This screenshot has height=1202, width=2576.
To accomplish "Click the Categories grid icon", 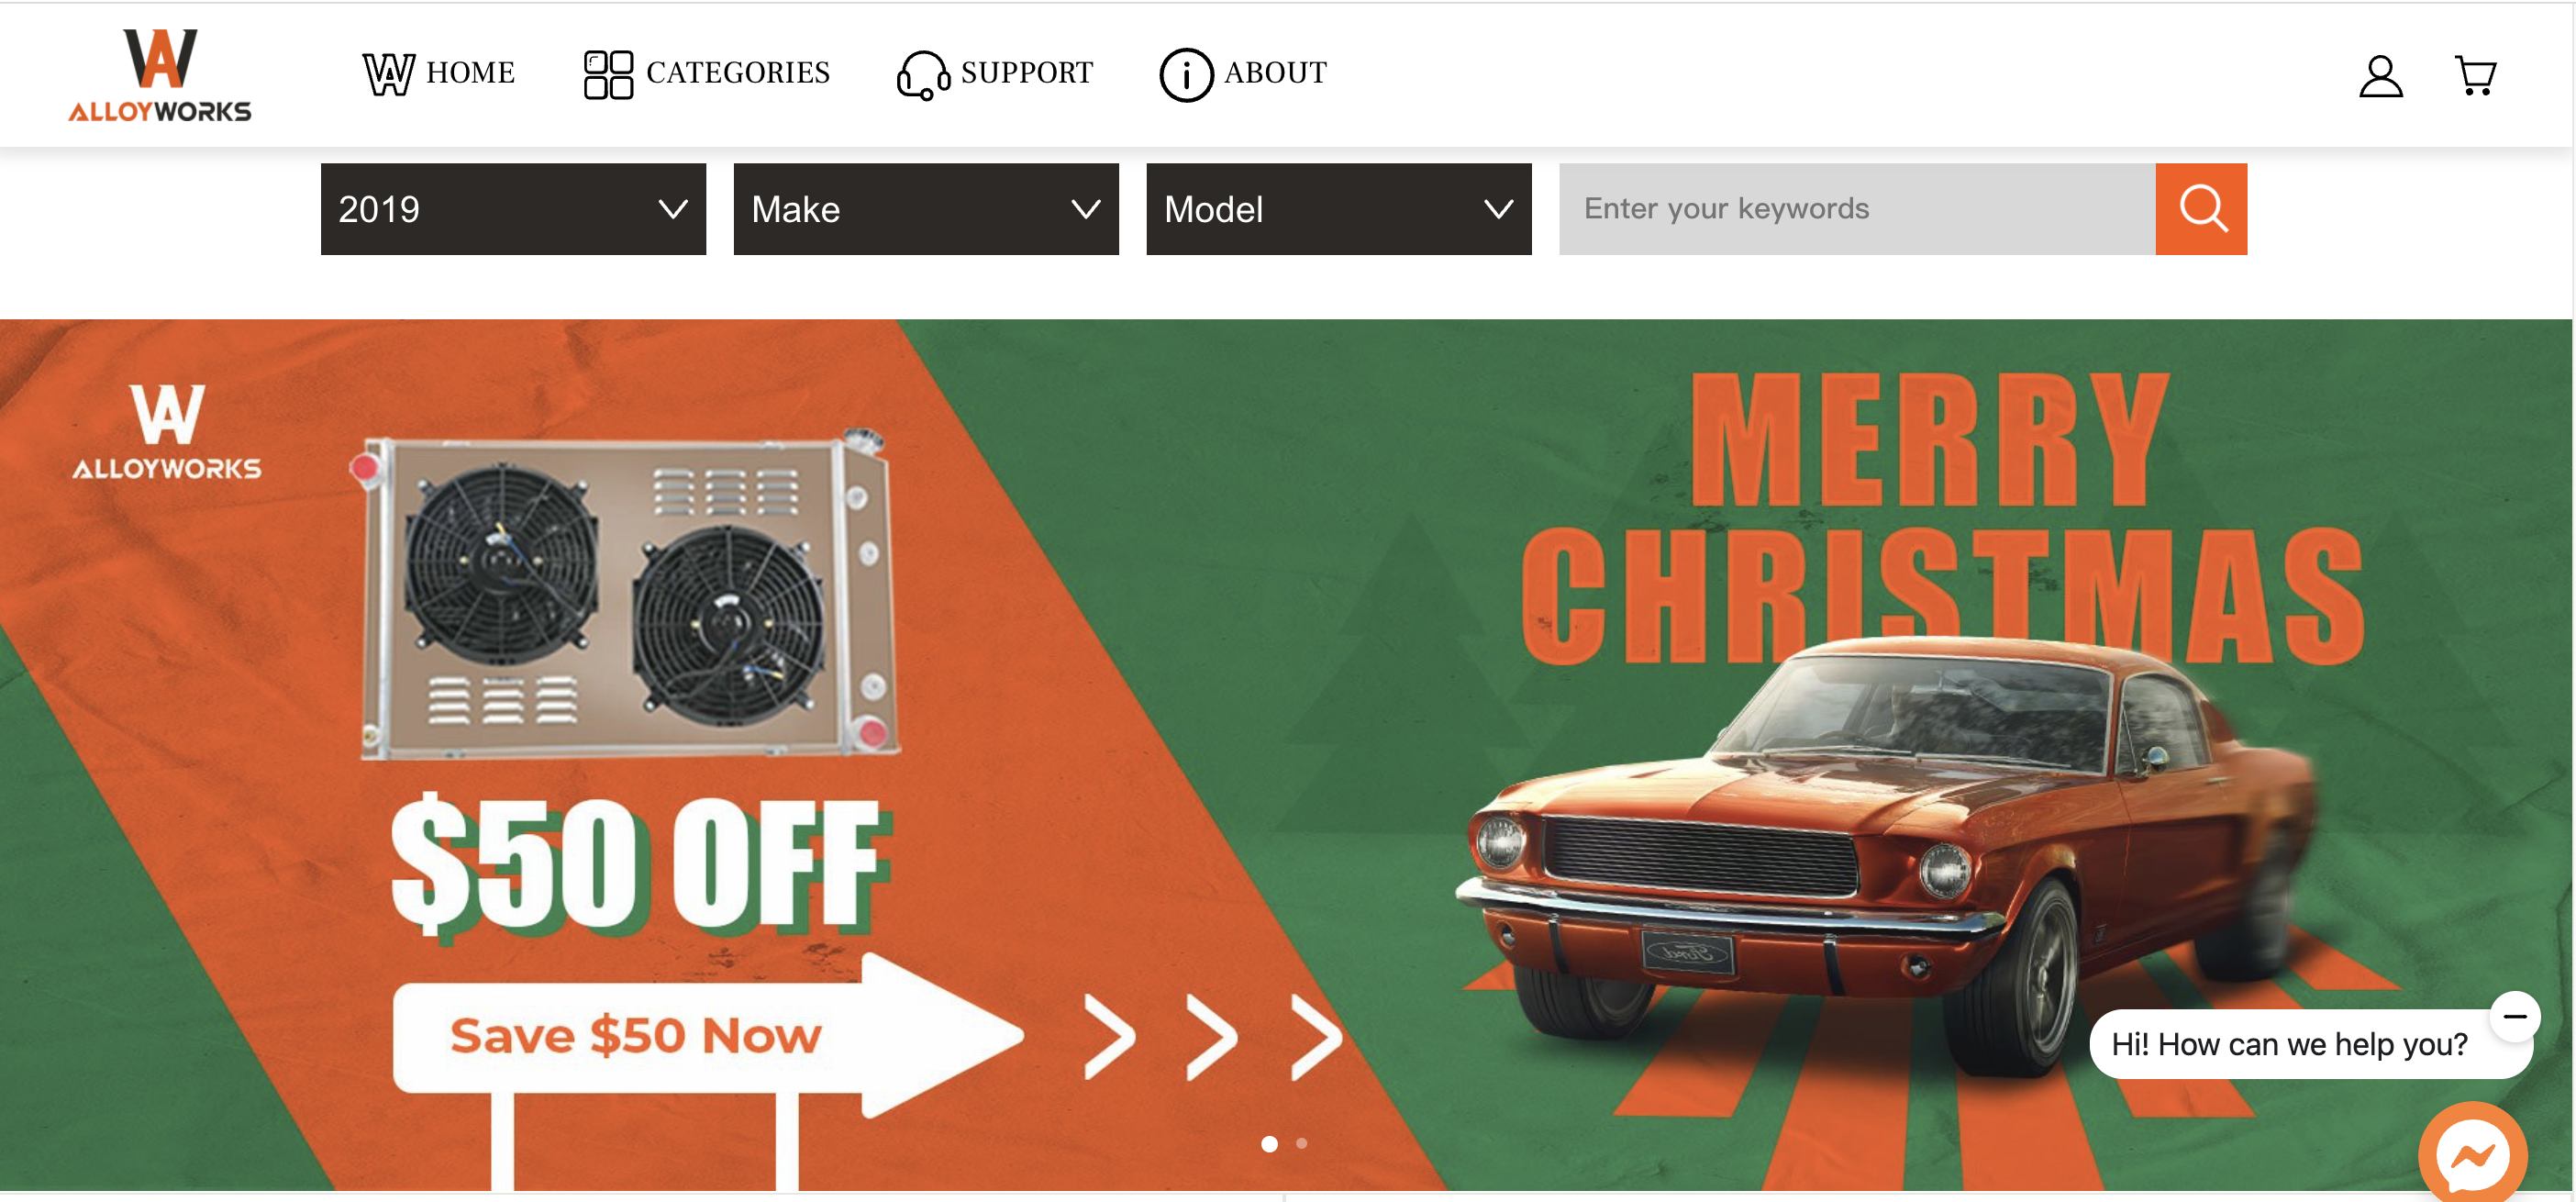I will (x=608, y=75).
